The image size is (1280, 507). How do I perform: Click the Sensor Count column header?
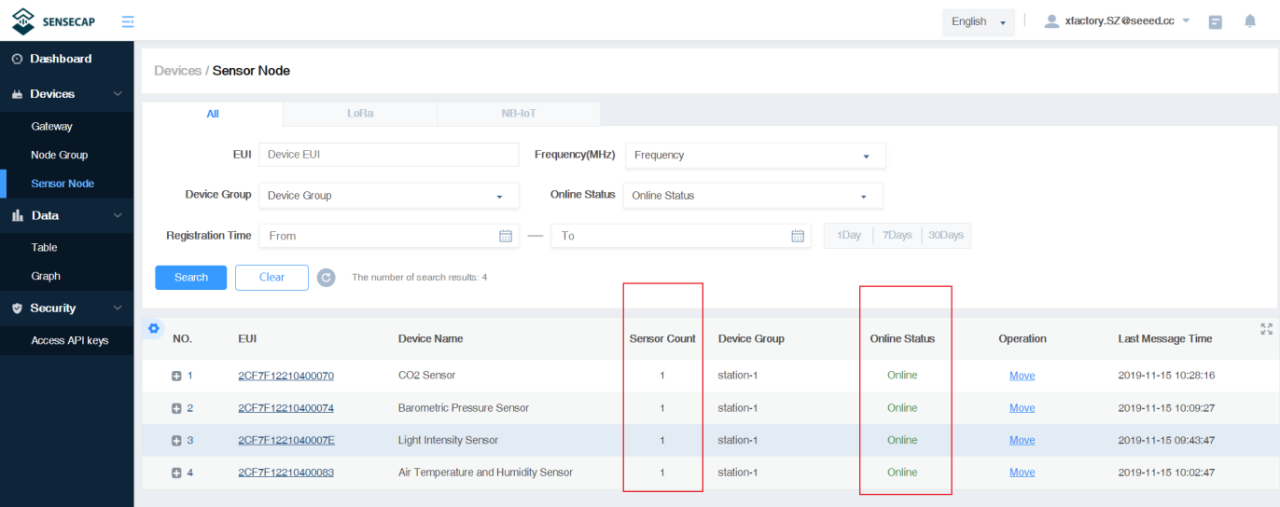(x=662, y=339)
